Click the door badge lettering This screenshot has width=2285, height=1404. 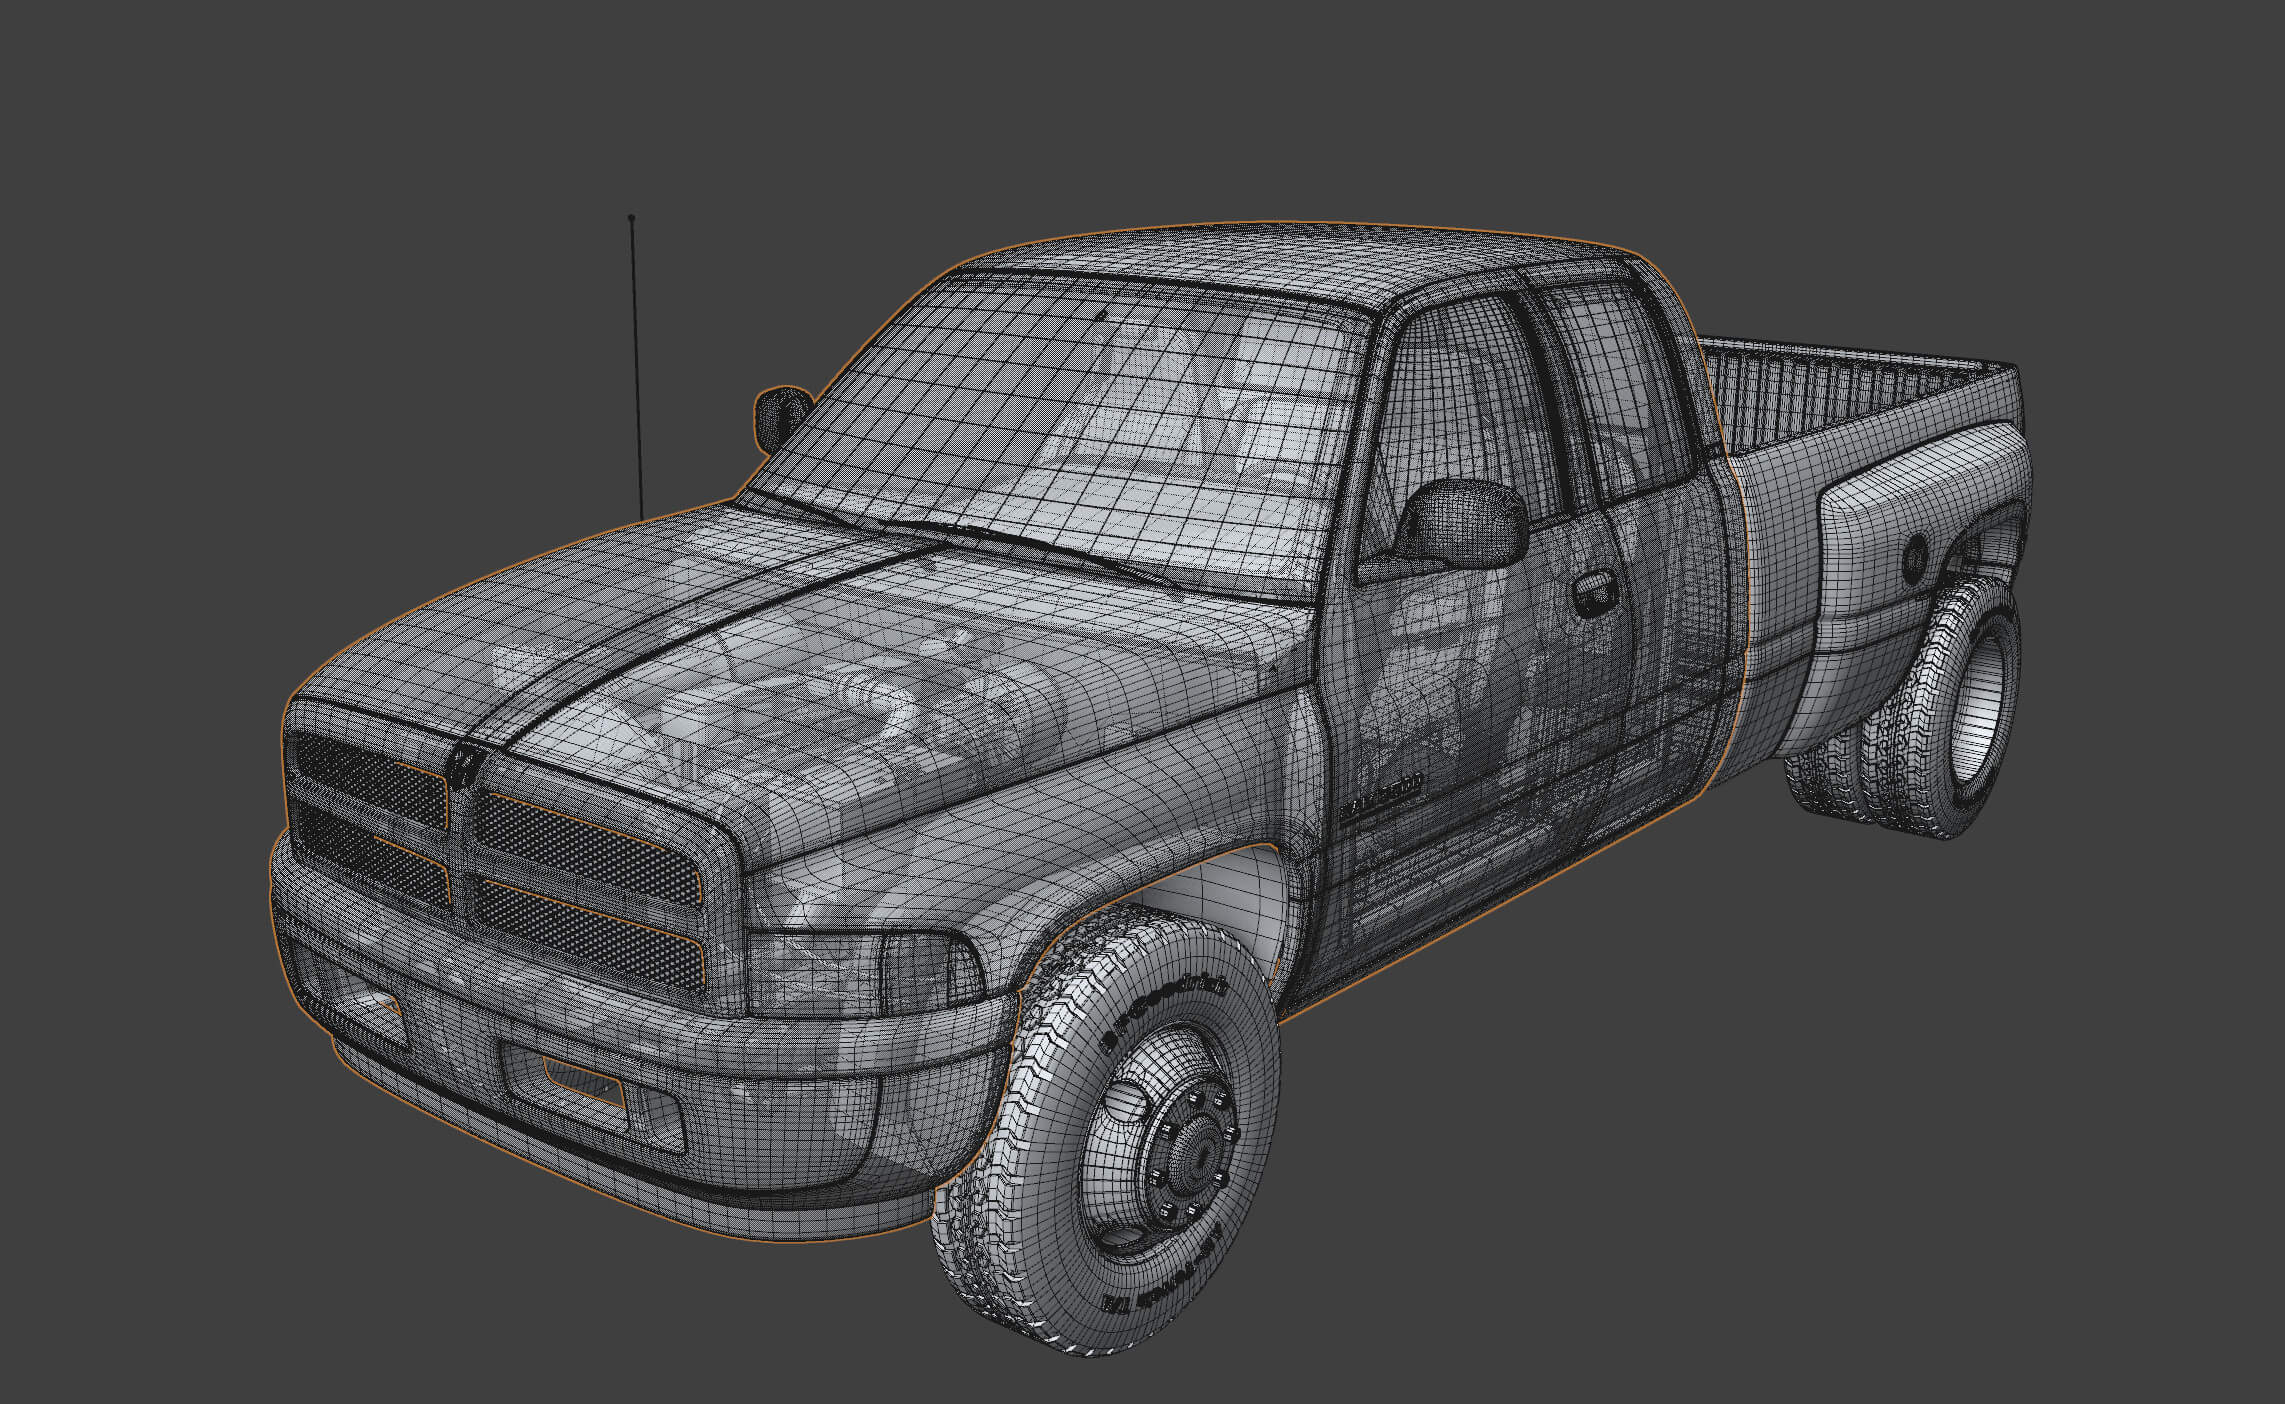1382,790
